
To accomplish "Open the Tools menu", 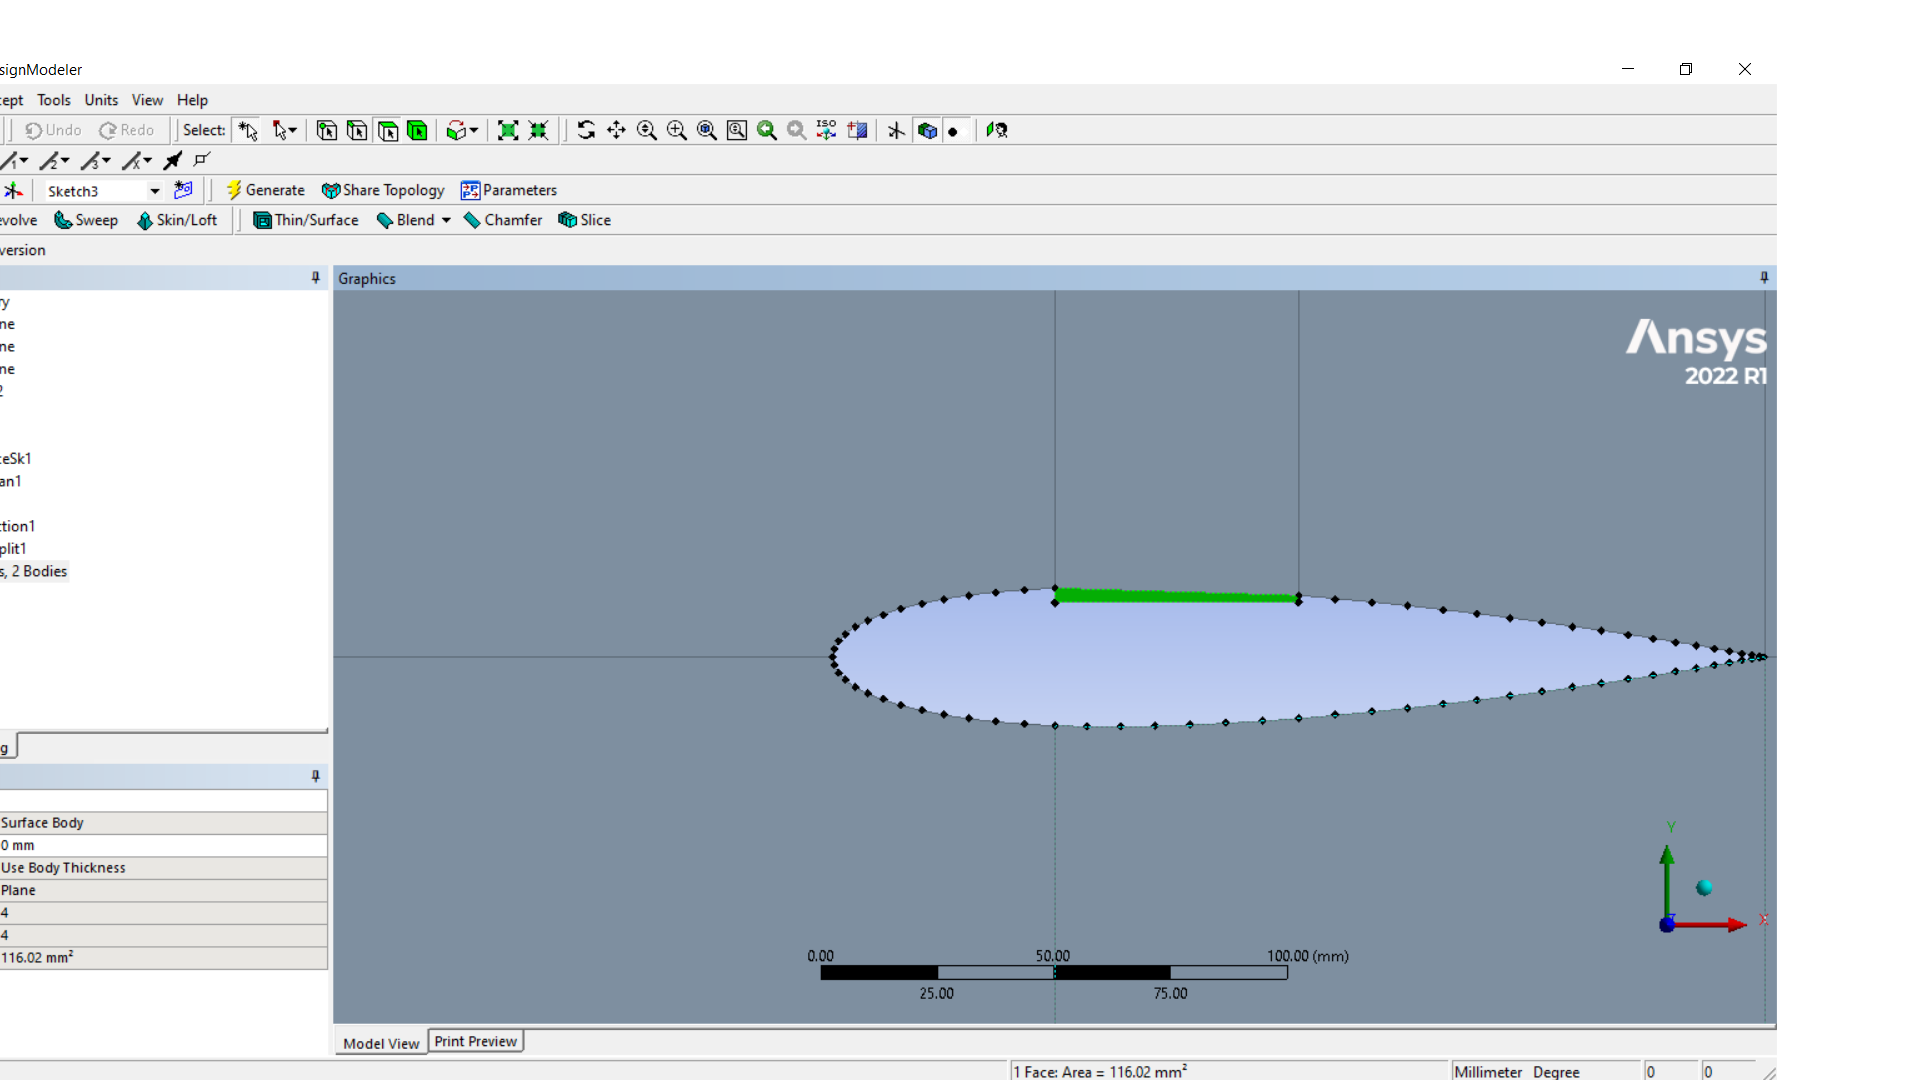I will (x=54, y=100).
